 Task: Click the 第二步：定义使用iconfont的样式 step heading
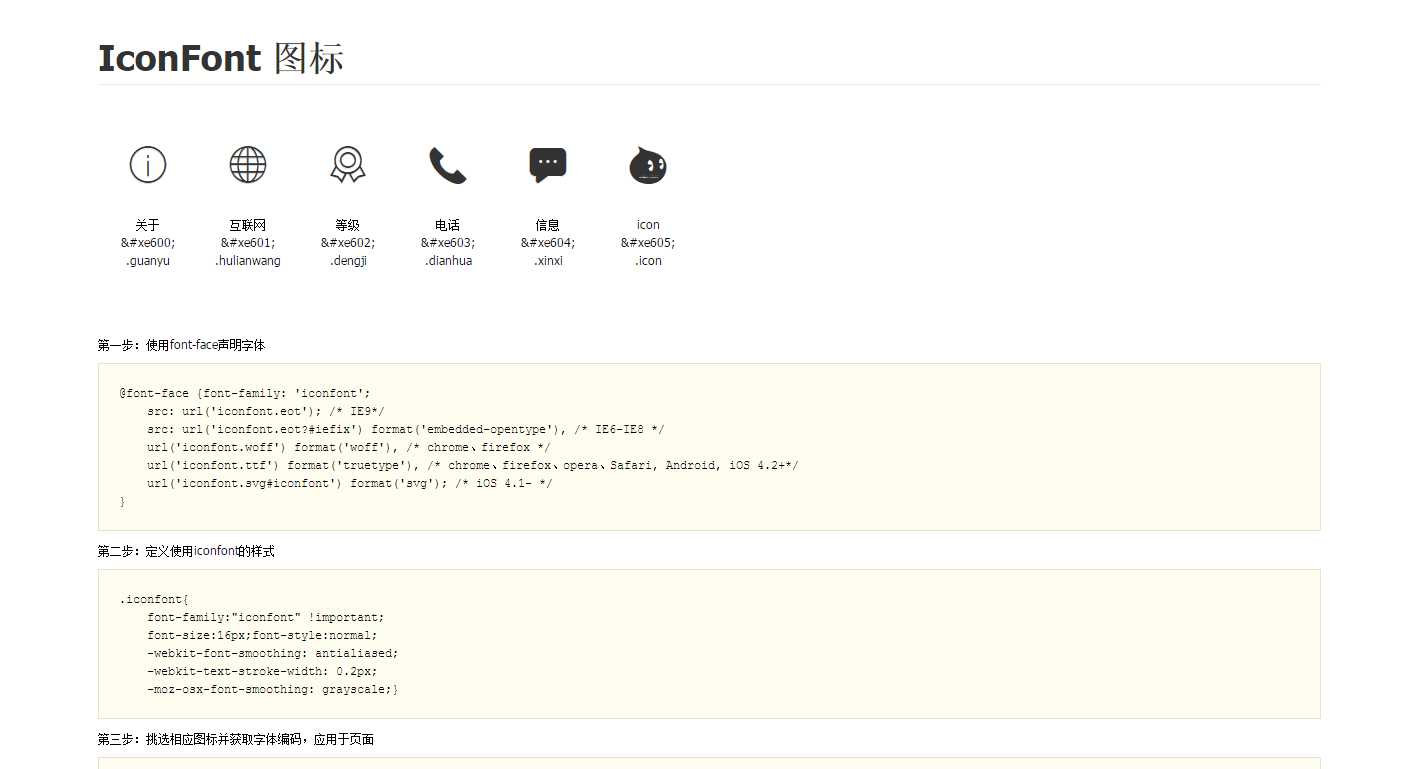click(x=186, y=551)
